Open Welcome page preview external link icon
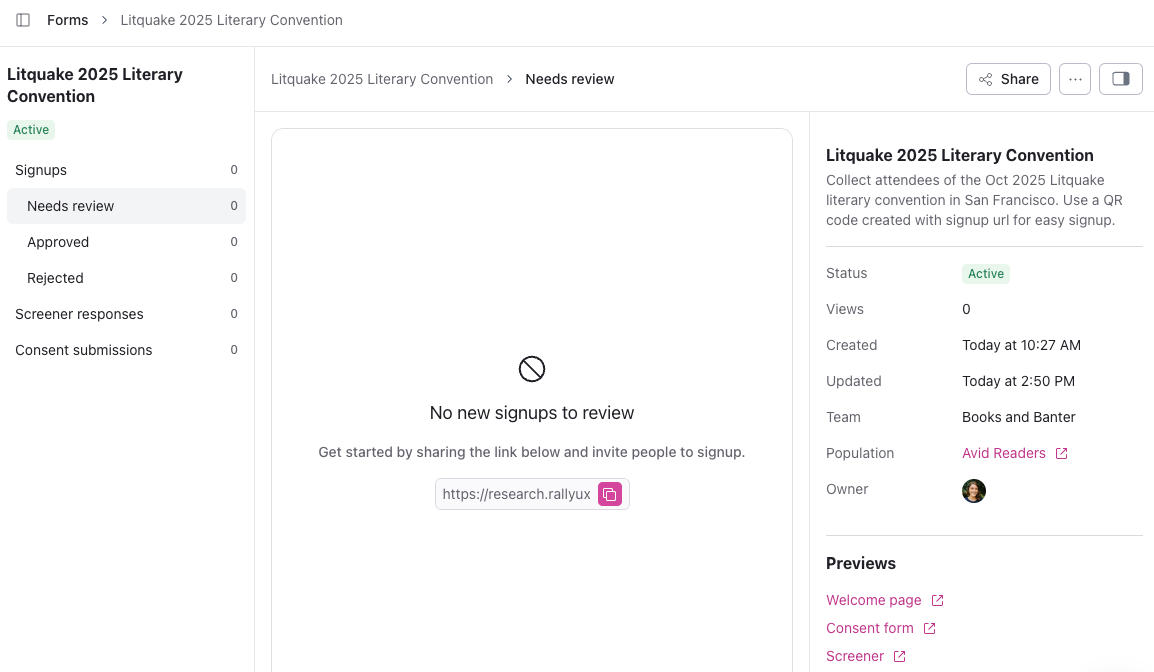 point(937,601)
